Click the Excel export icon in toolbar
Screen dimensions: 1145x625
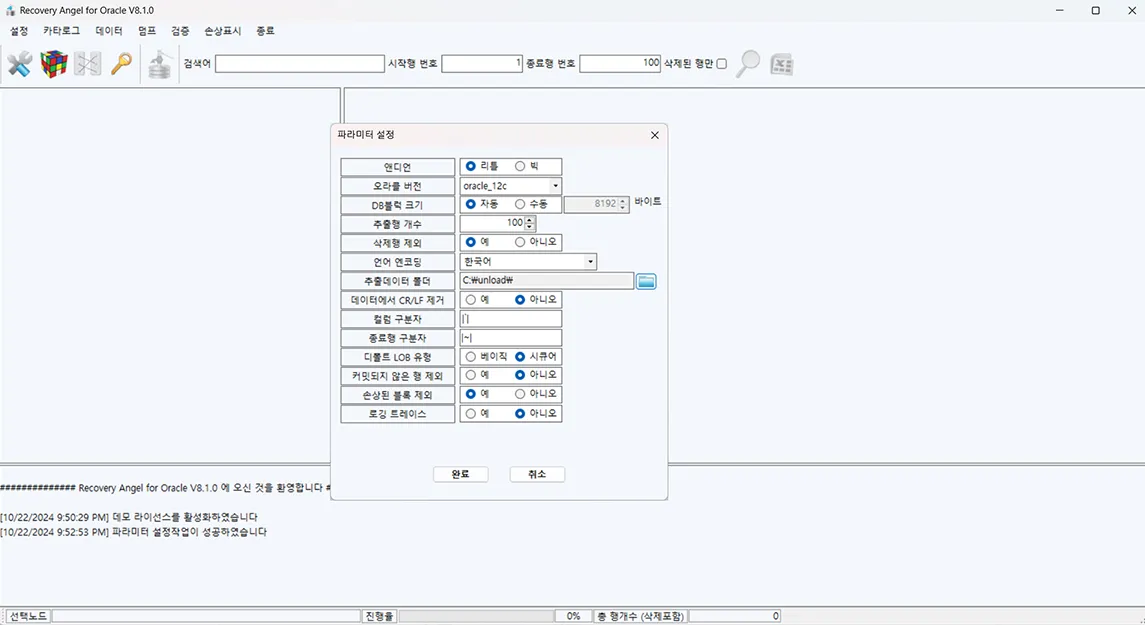coord(782,65)
